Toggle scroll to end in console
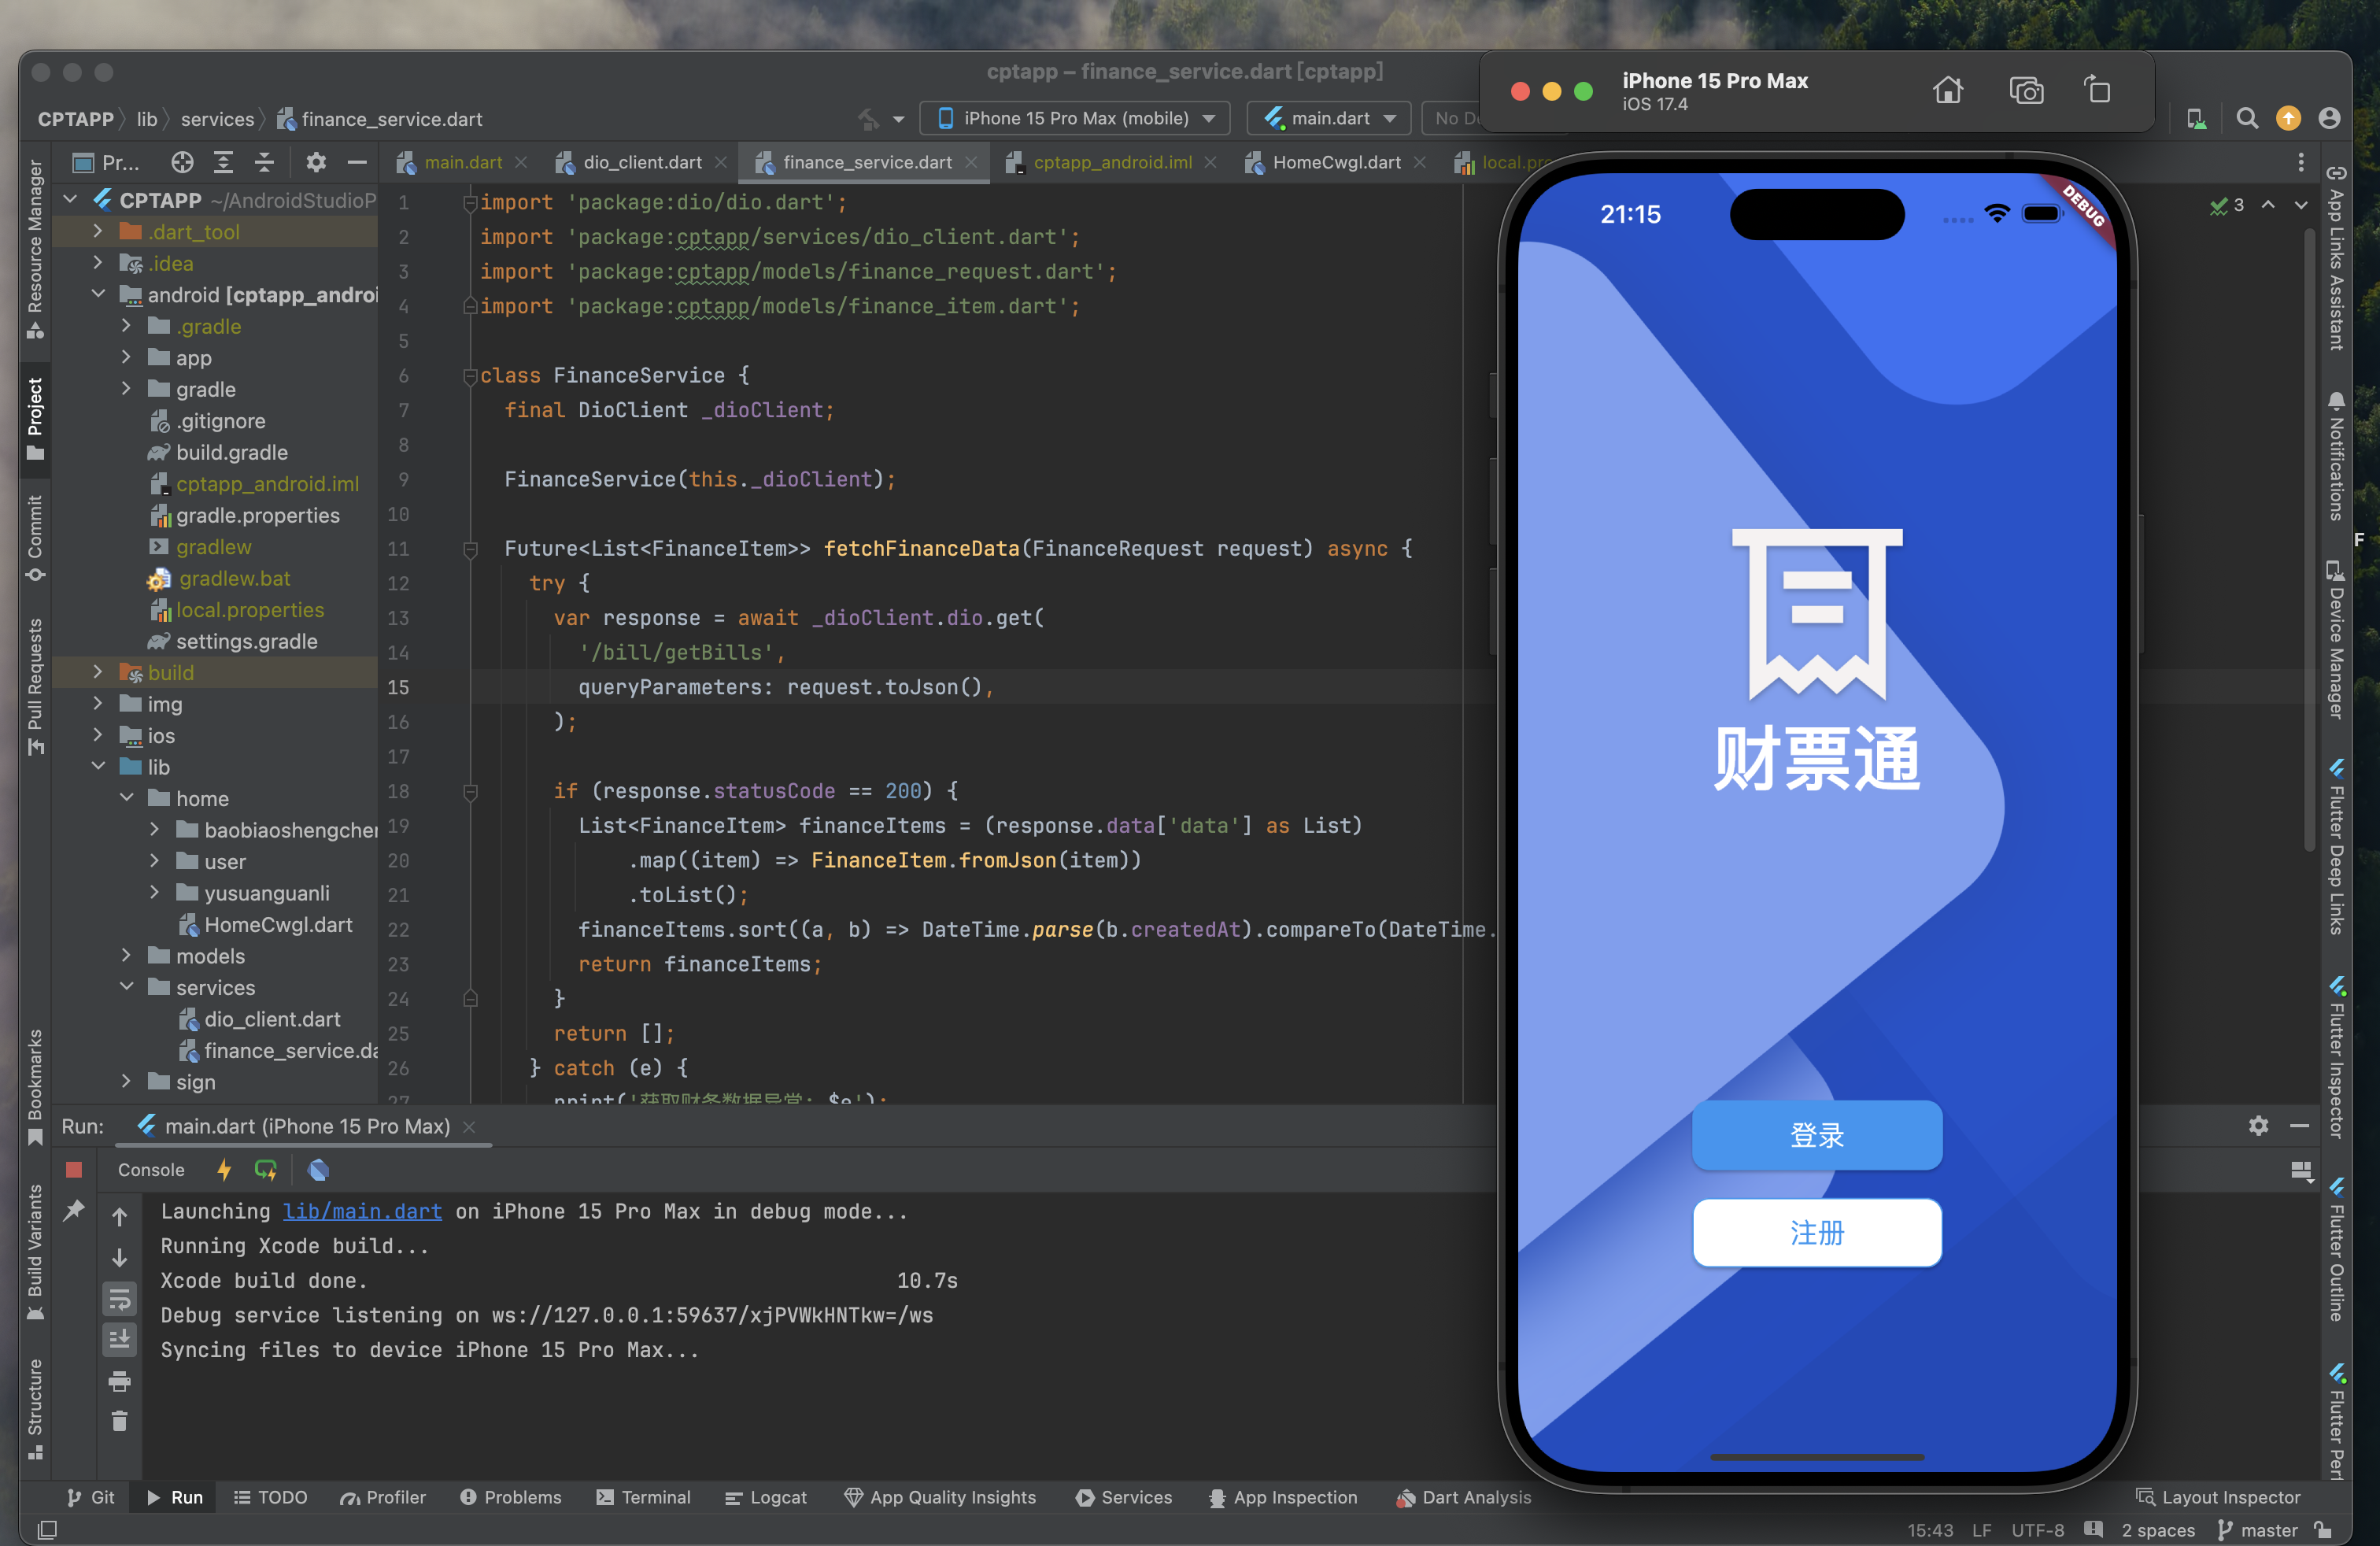2380x1546 pixels. click(x=119, y=1339)
